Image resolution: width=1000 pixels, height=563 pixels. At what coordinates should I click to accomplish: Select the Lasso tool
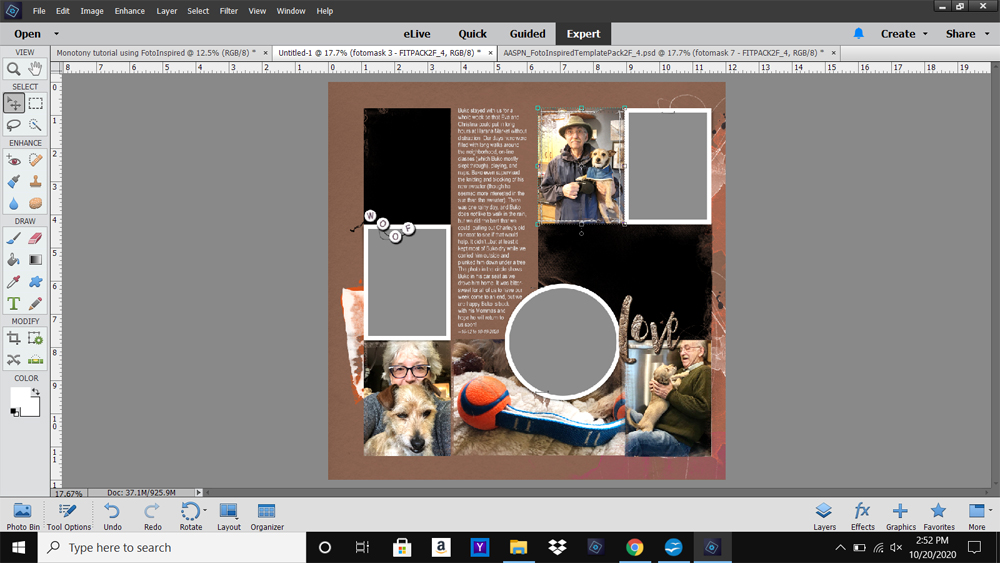point(13,124)
